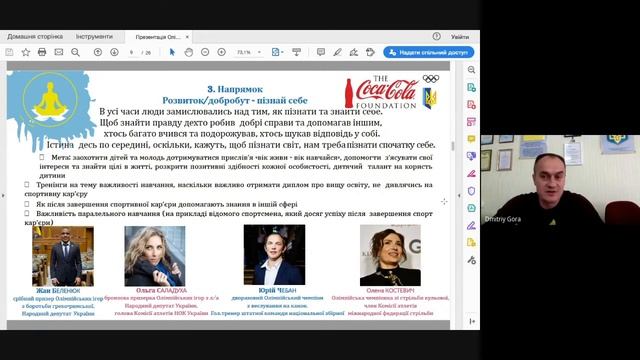
Task: Click the Жан БЕЛЕНЮК name caption
Action: click(x=58, y=291)
